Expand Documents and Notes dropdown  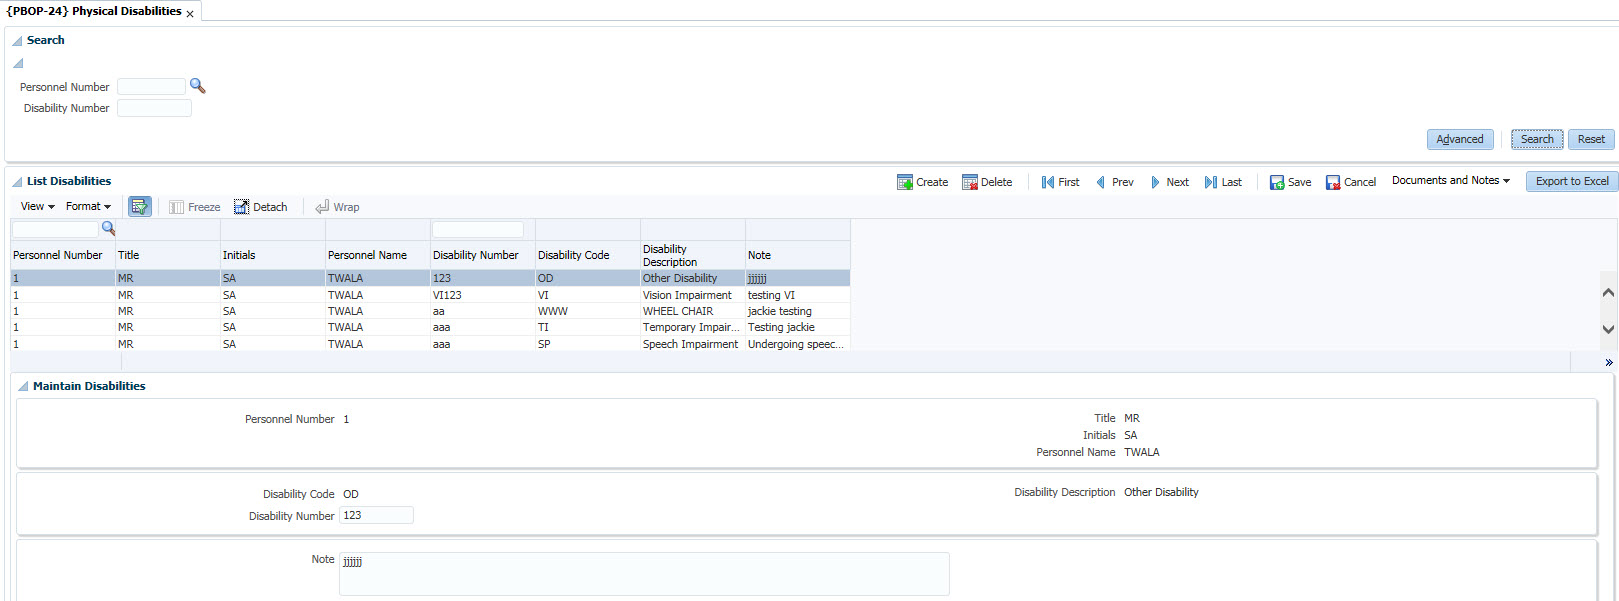pyautogui.click(x=1450, y=181)
